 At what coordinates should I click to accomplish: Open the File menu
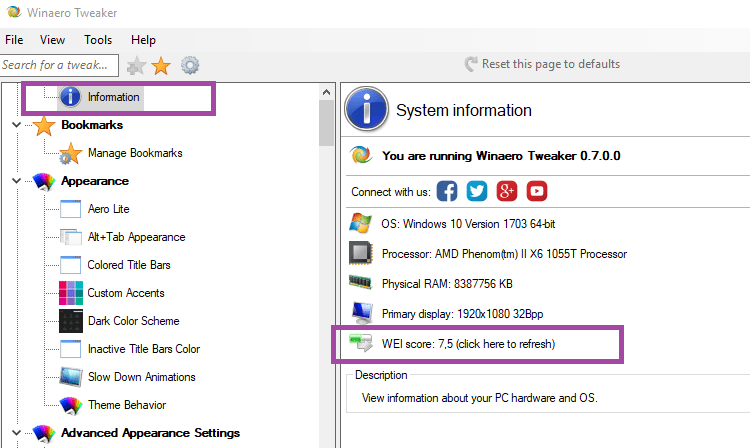pyautogui.click(x=14, y=40)
